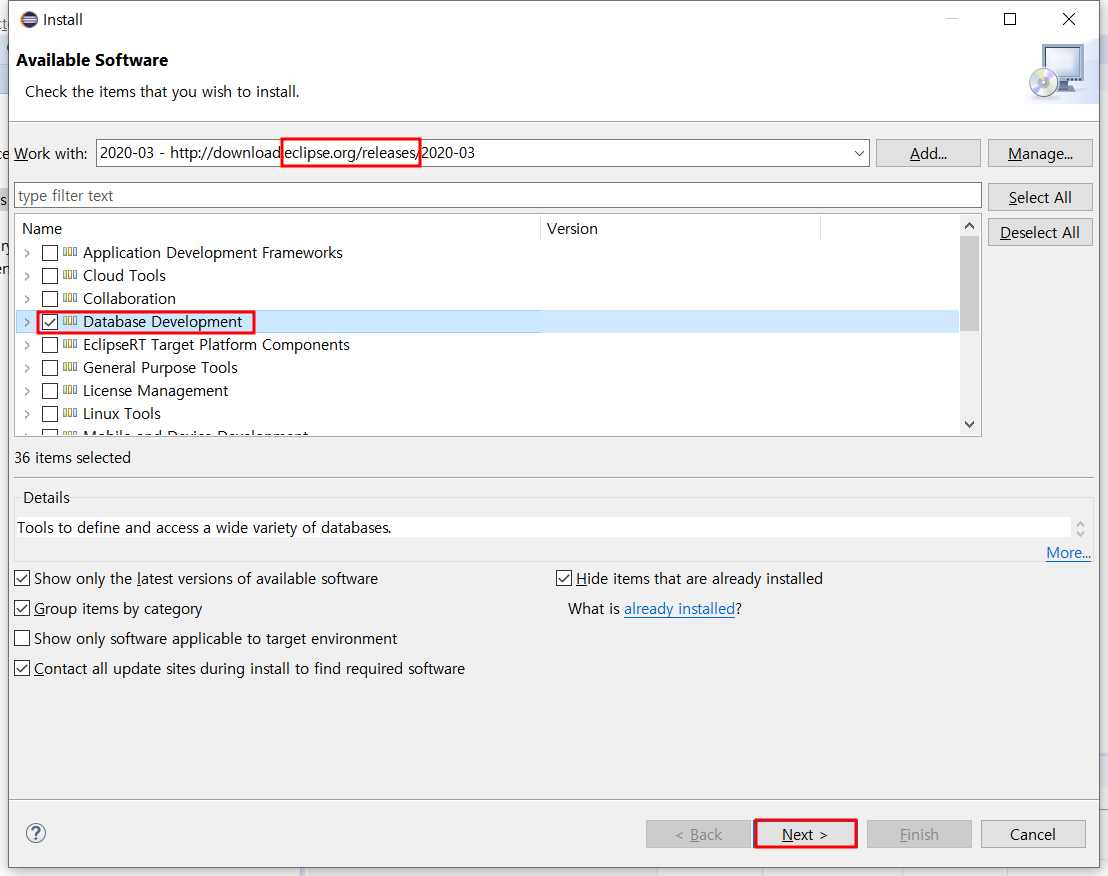Check the General Purpose Tools checkbox

point(49,368)
